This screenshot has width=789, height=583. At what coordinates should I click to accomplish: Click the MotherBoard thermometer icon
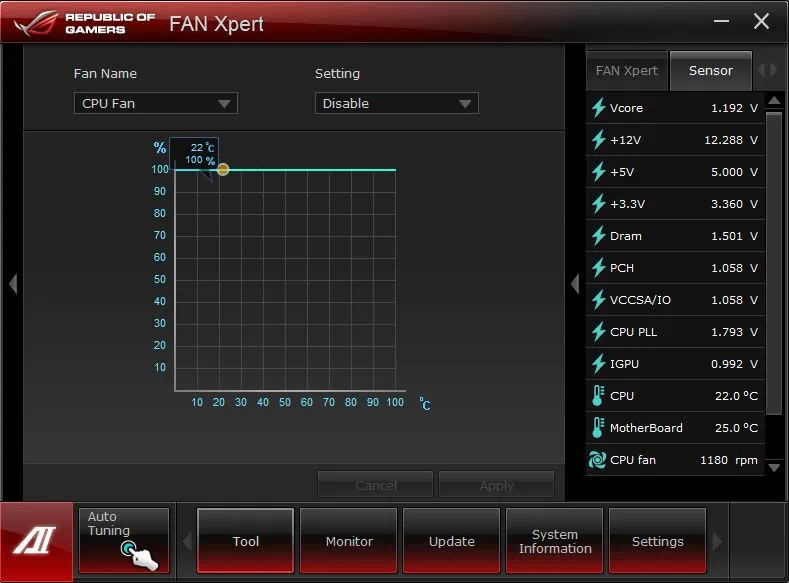(x=597, y=428)
